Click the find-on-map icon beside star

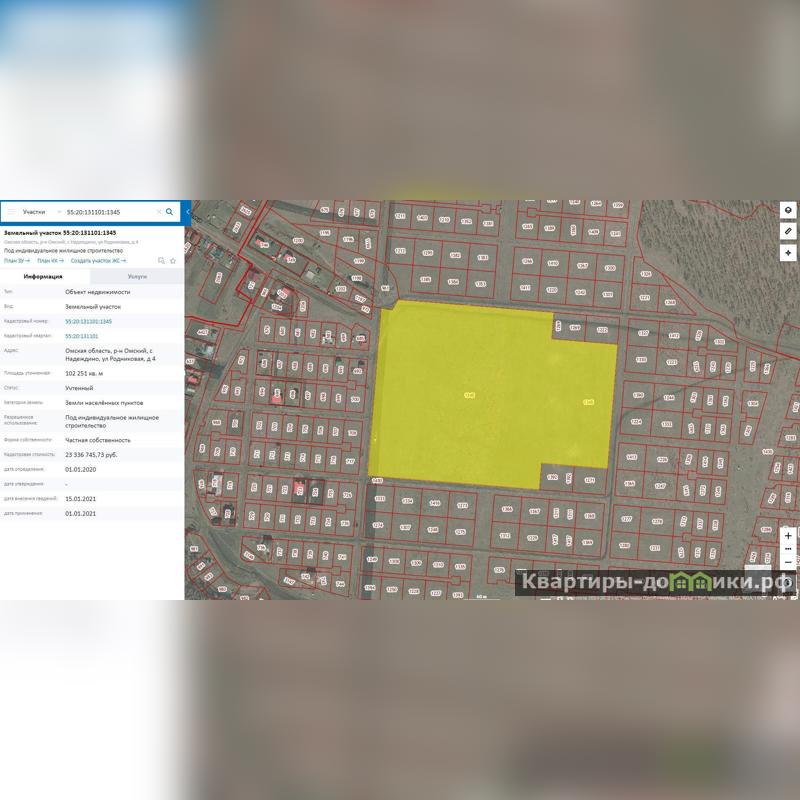click(x=162, y=260)
